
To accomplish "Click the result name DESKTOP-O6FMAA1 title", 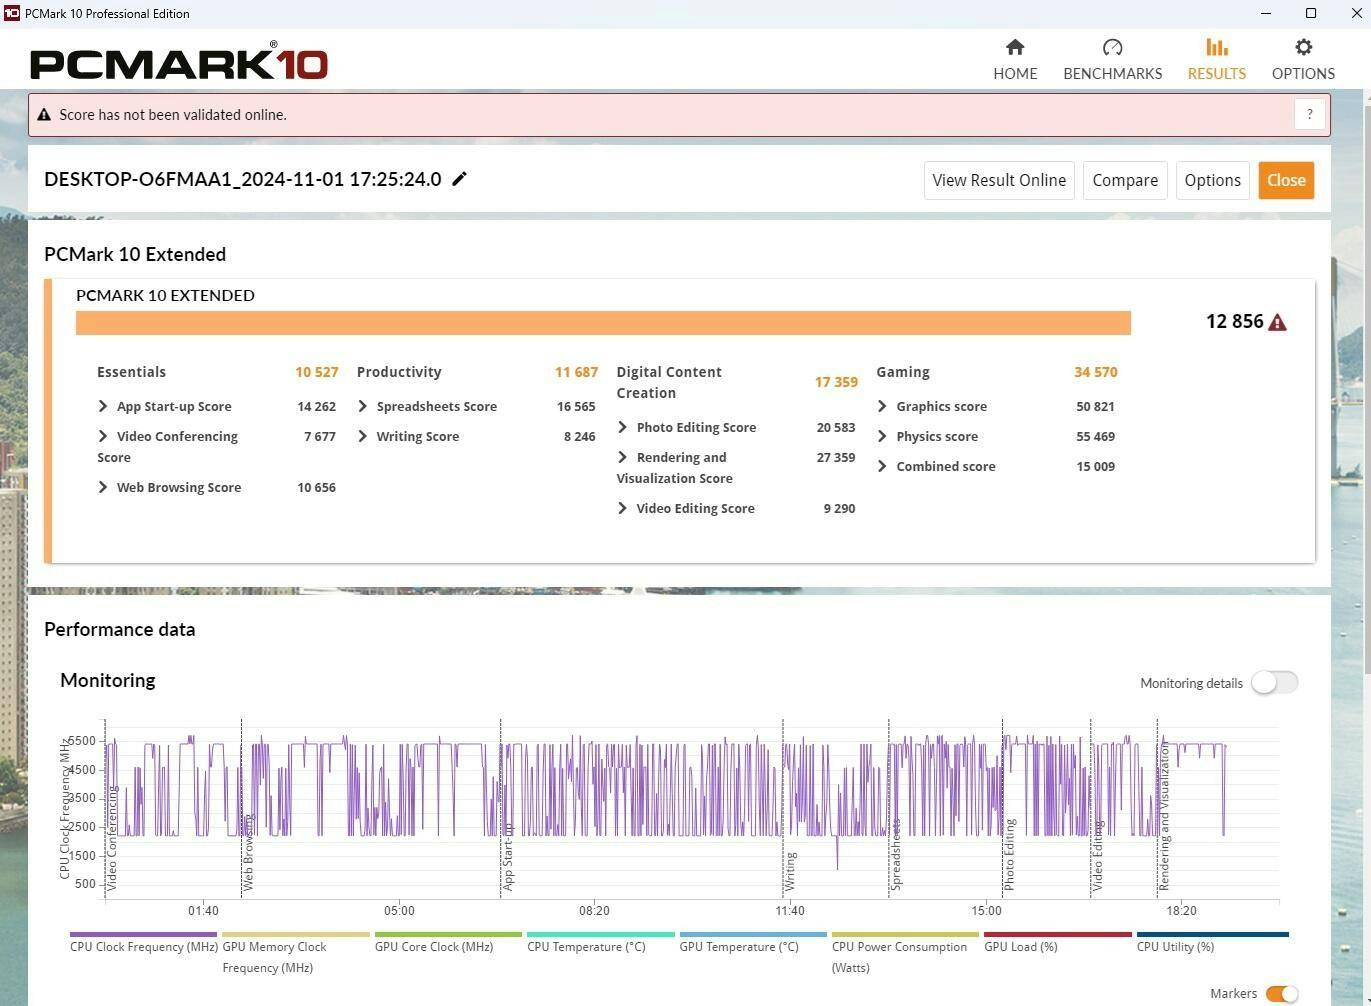I will pos(243,179).
